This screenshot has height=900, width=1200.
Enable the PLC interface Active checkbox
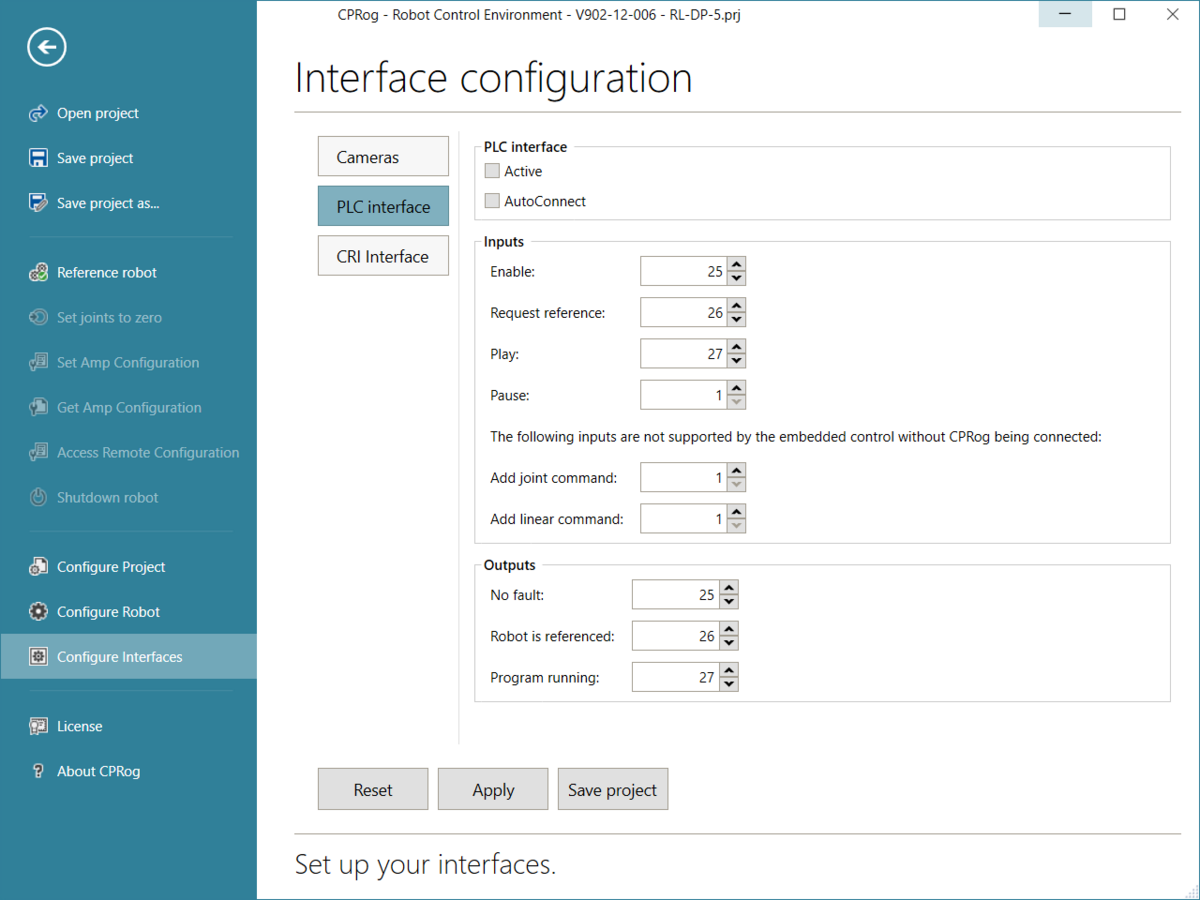(x=491, y=171)
